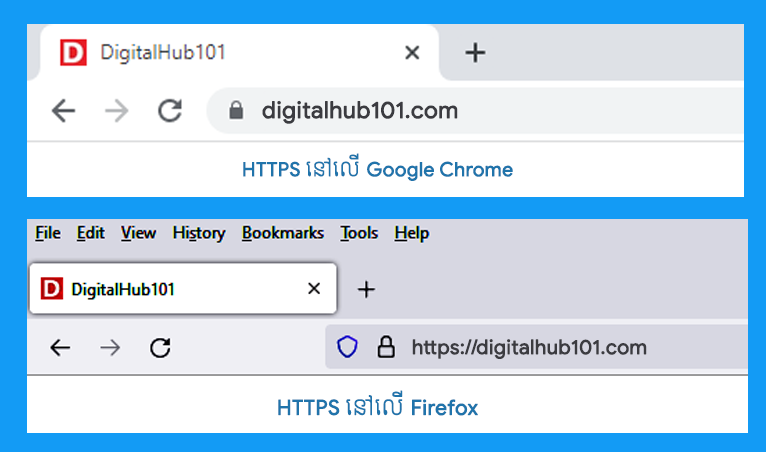766x452 pixels.
Task: Click the Firefox tracking protection shield icon
Action: (347, 347)
